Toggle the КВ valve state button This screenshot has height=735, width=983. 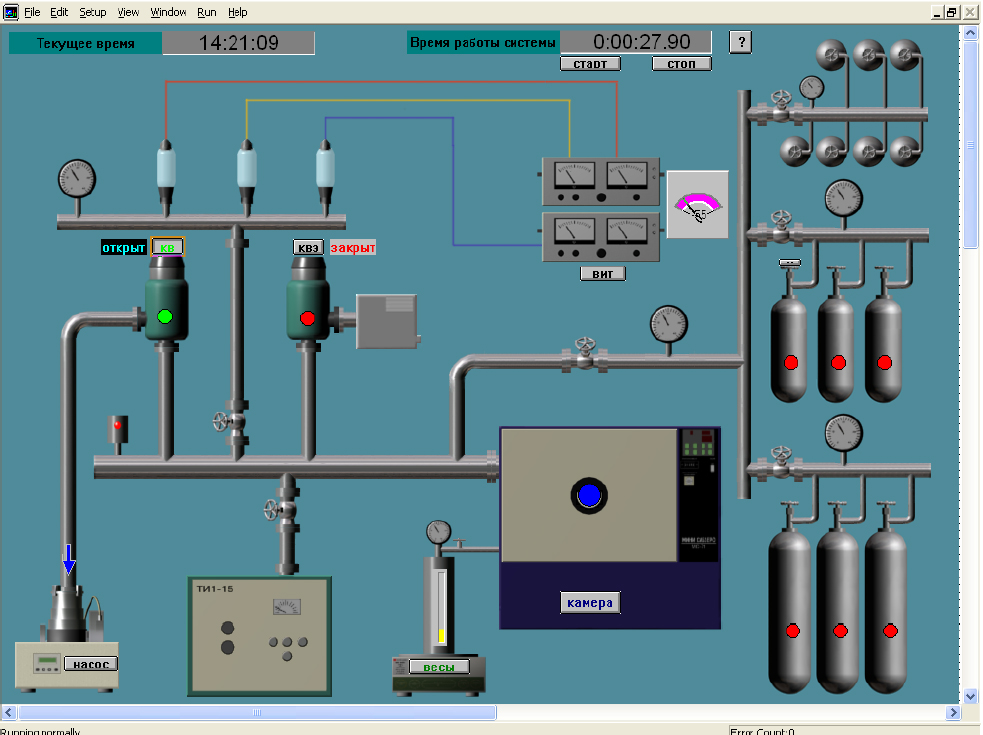(x=166, y=247)
